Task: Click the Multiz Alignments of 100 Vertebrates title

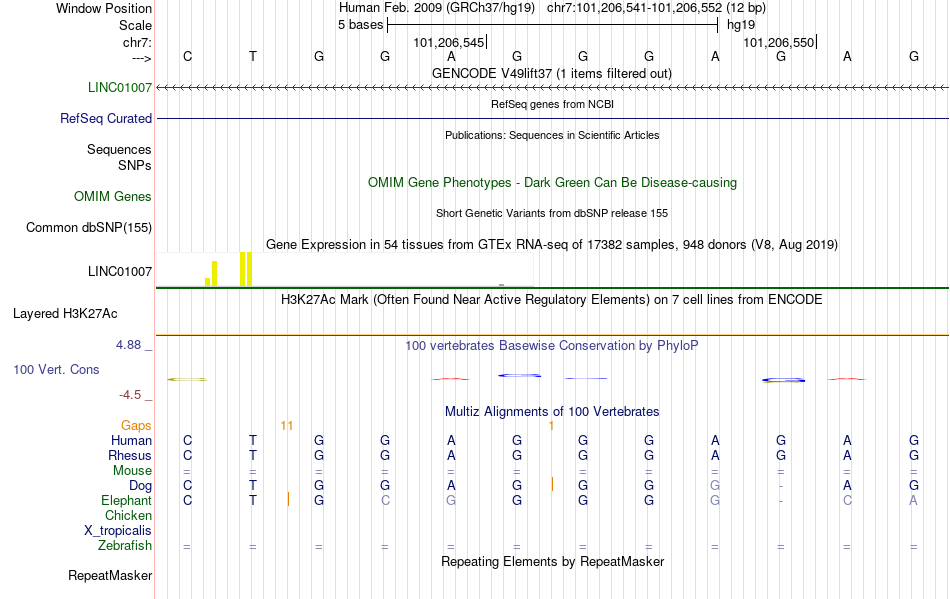Action: tap(552, 412)
